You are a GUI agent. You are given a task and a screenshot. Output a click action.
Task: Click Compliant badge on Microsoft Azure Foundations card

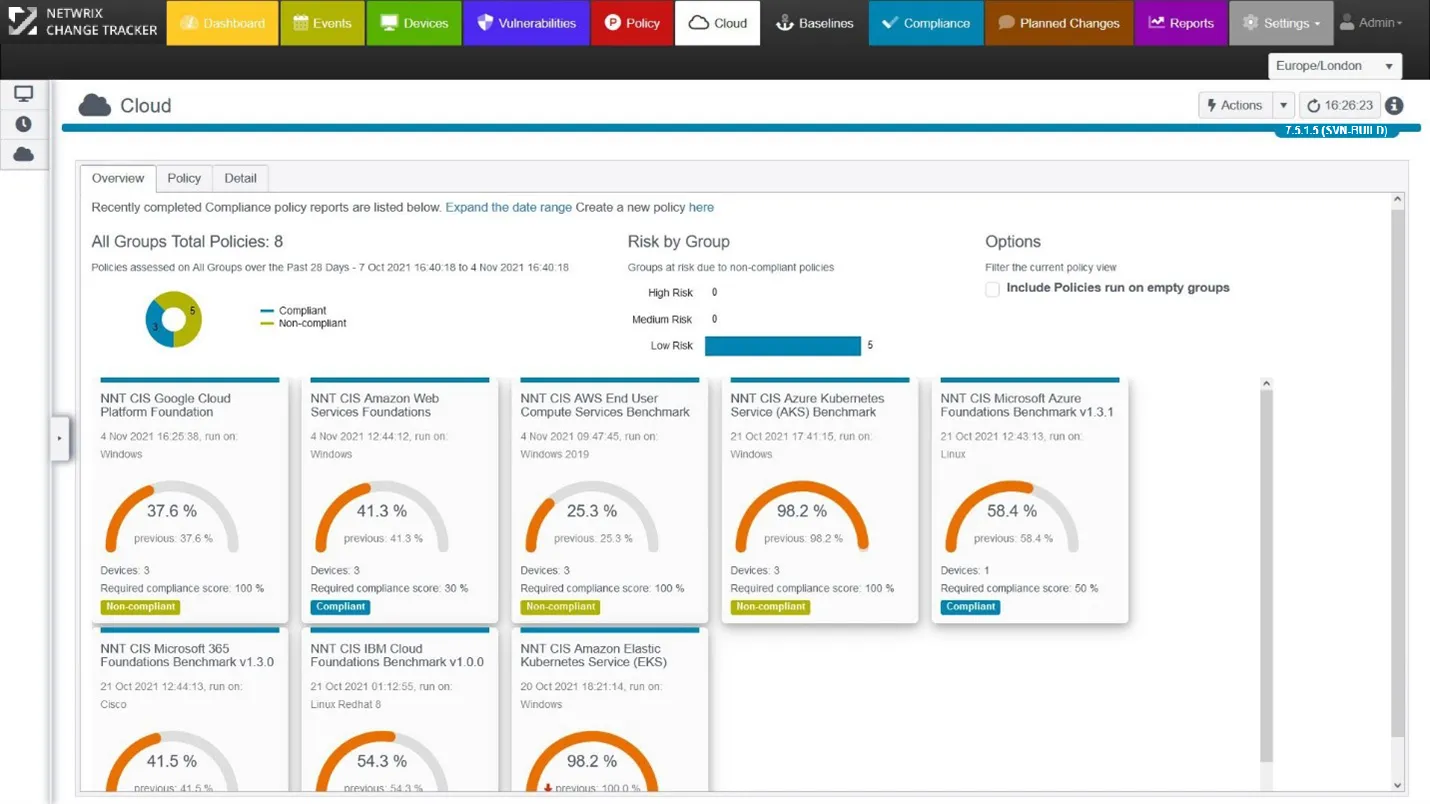point(971,607)
